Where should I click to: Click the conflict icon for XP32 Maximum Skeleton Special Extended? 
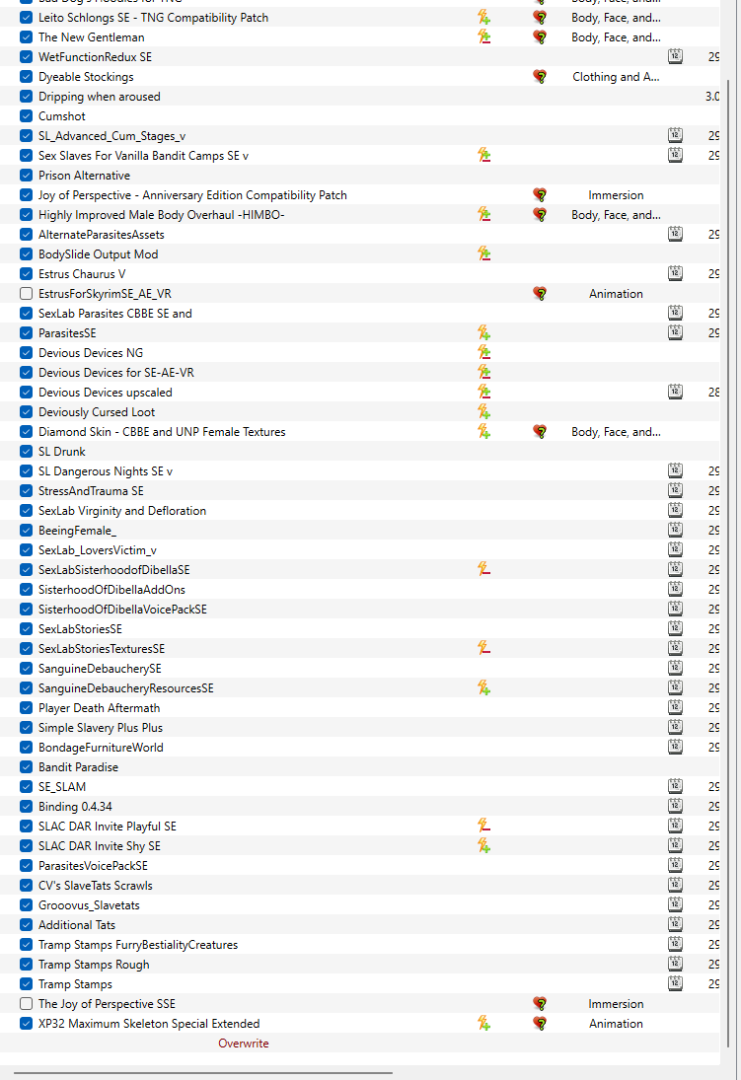[484, 1024]
